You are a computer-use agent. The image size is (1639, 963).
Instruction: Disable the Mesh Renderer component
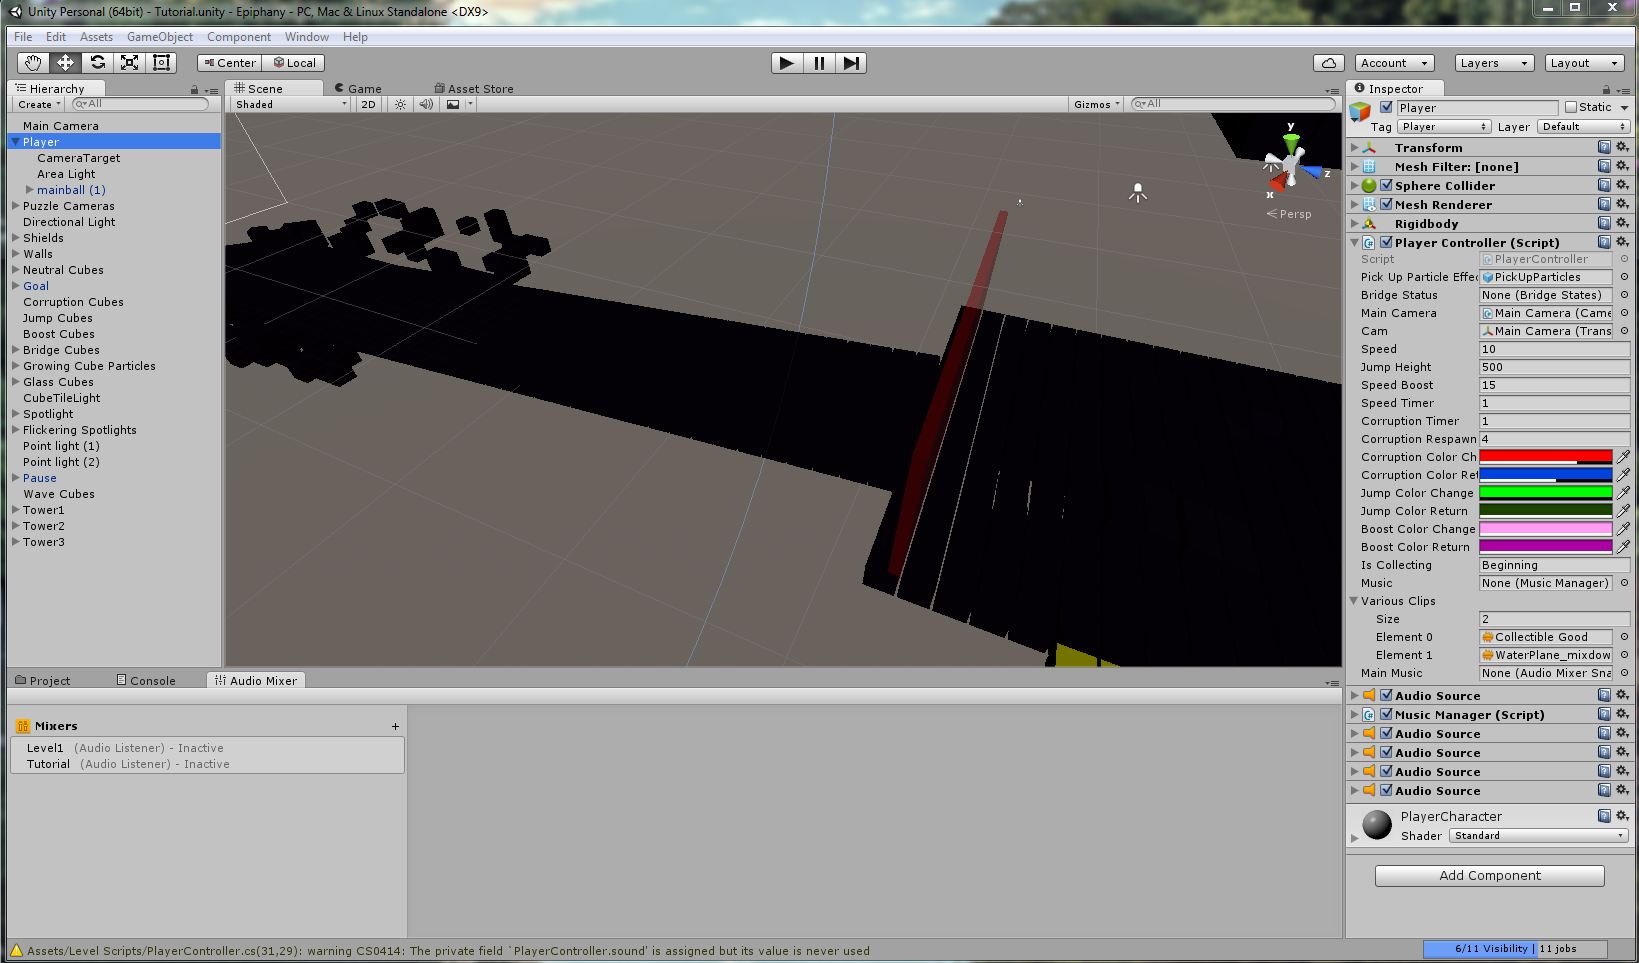pos(1386,204)
